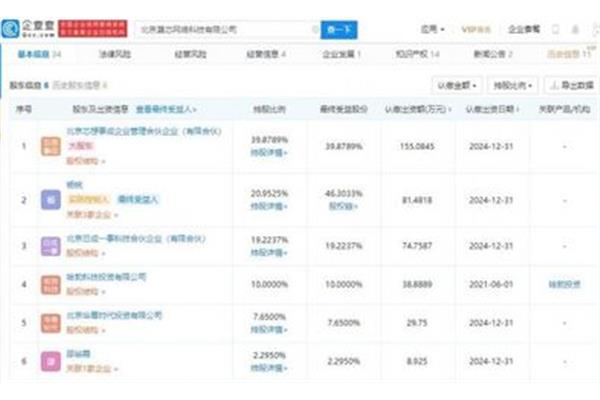Sort by 认缴出资日期 column header
The image size is (600, 400).
492,109
